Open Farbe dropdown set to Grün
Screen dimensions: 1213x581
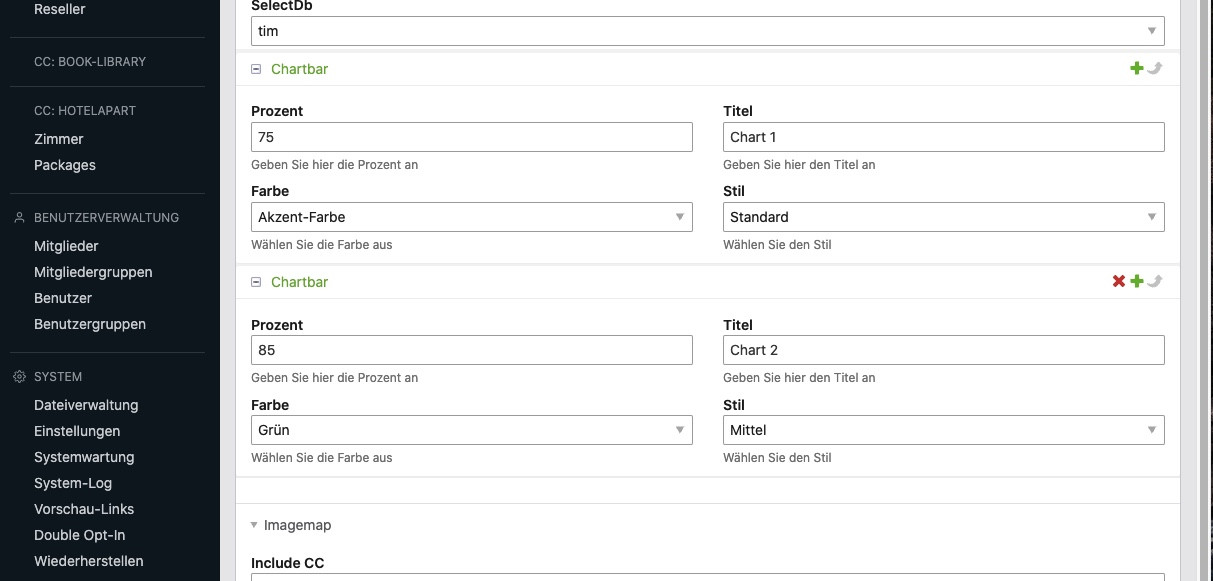click(471, 430)
